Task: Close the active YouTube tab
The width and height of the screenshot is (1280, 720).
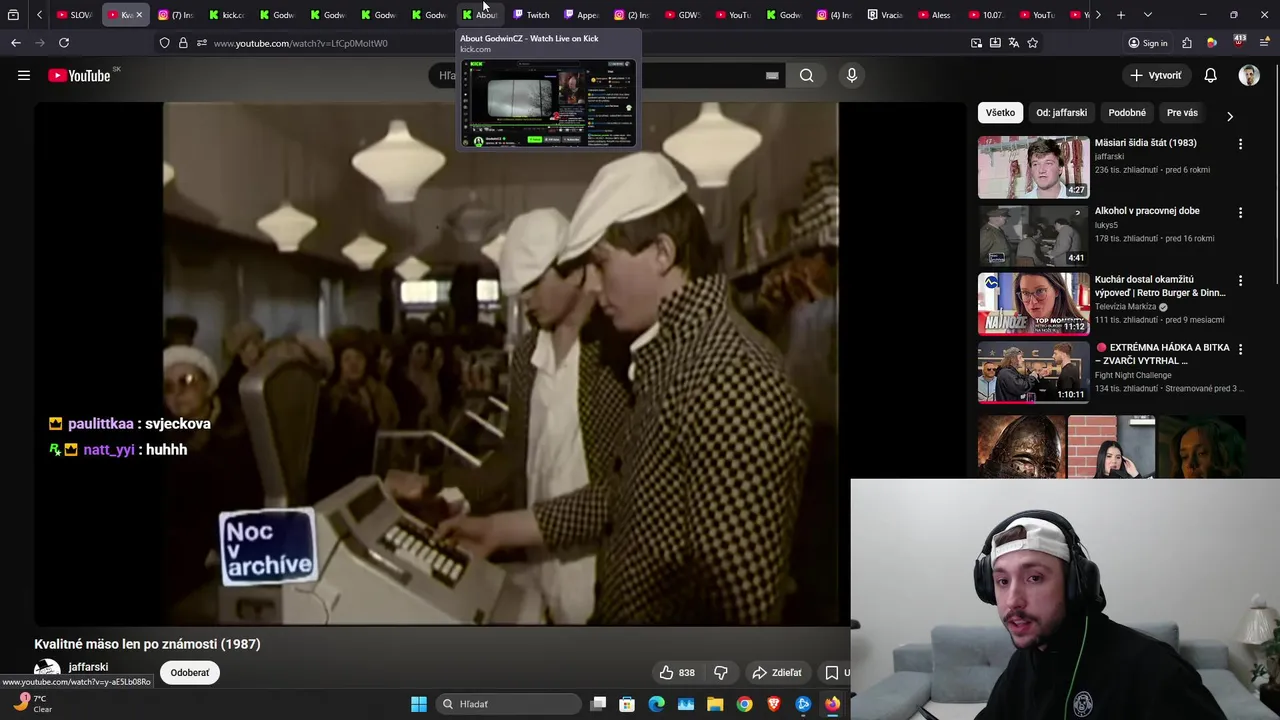Action: point(139,15)
